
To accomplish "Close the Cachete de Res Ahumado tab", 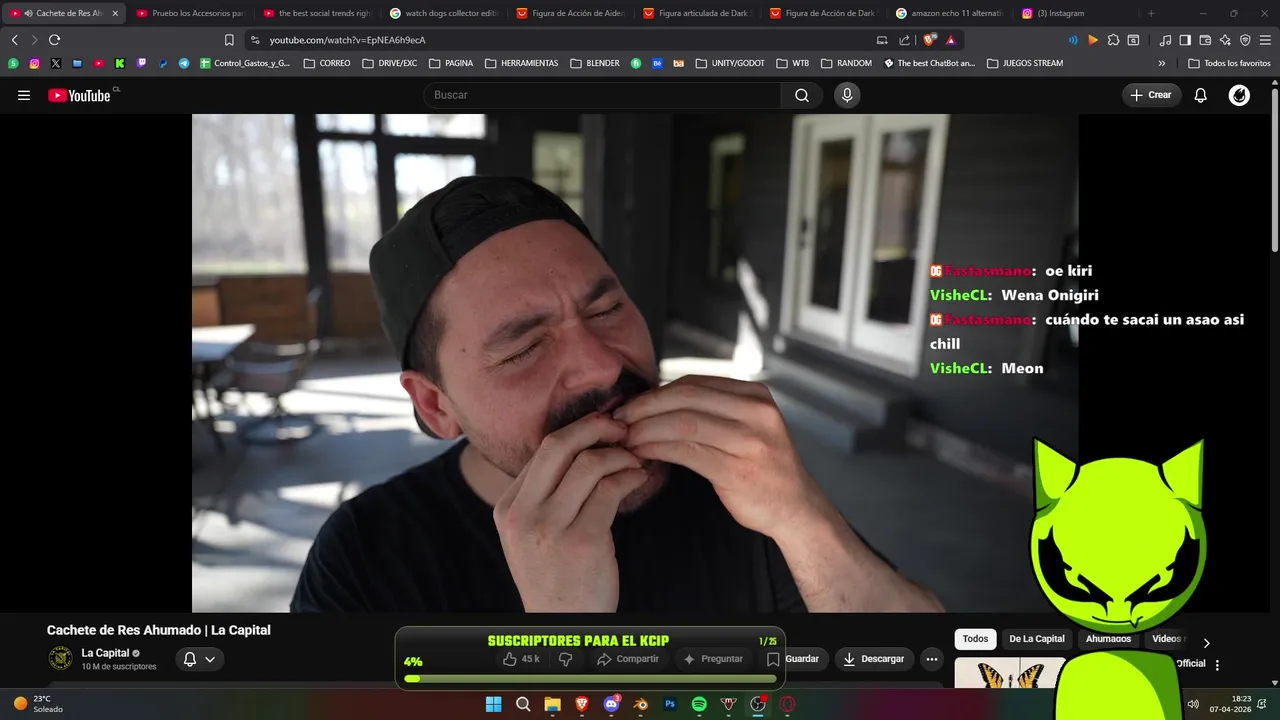I will (x=115, y=13).
